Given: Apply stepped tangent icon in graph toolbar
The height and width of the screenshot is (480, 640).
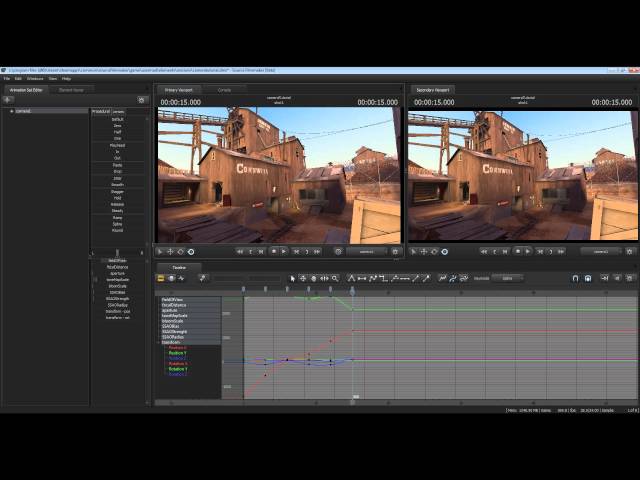Looking at the screenshot, I should coord(383,278).
